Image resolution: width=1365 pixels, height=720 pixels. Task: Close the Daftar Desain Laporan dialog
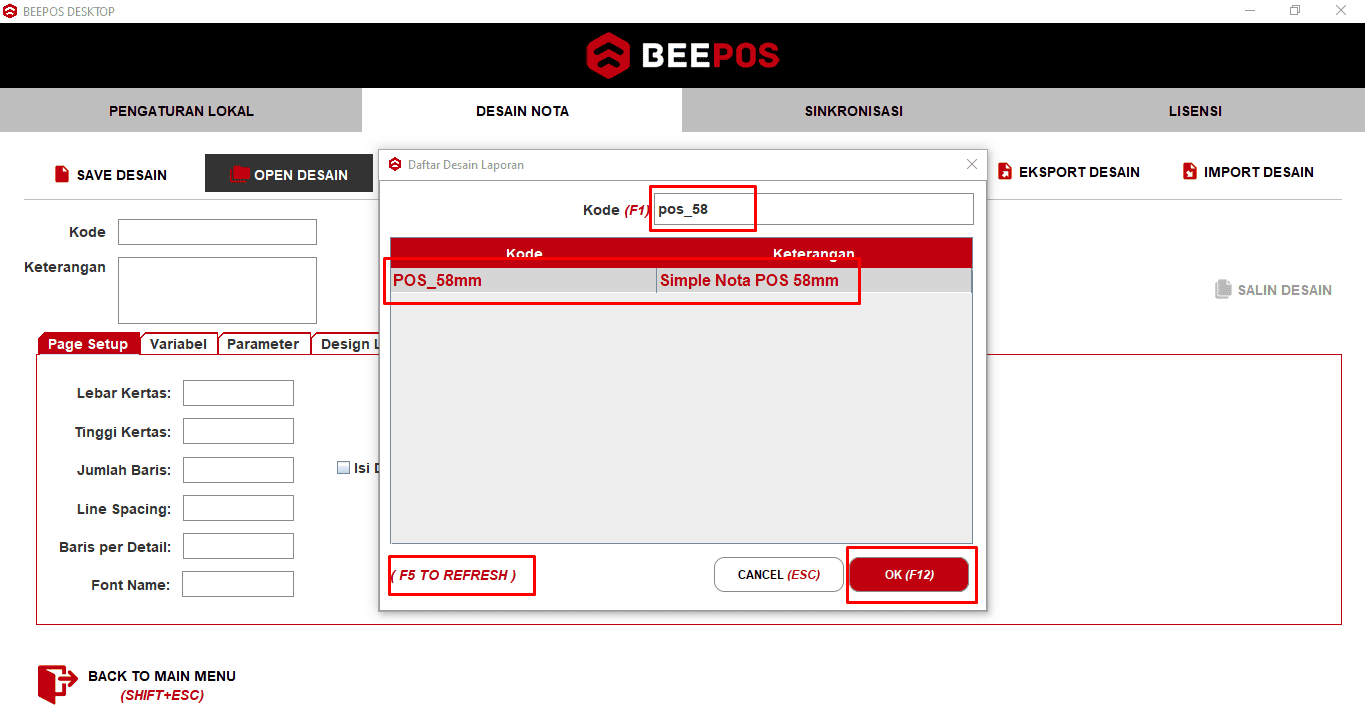[x=972, y=164]
